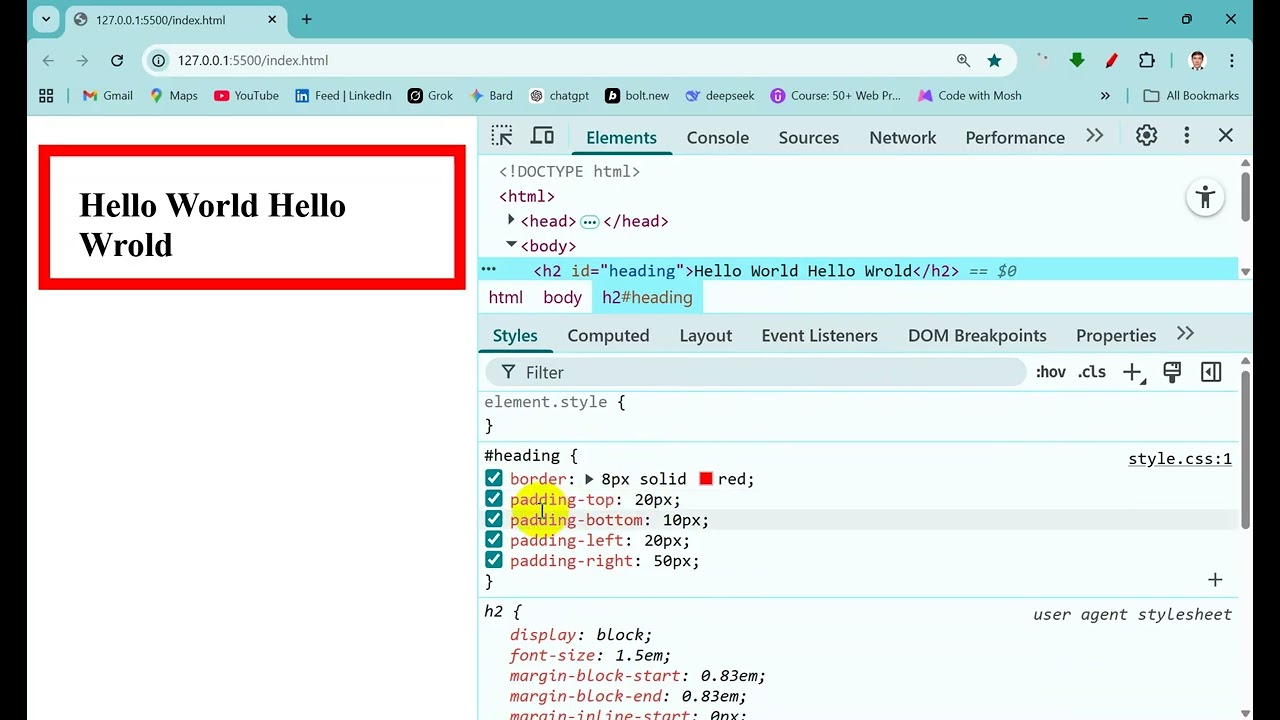Open the Chrome profile avatar

click(1197, 60)
